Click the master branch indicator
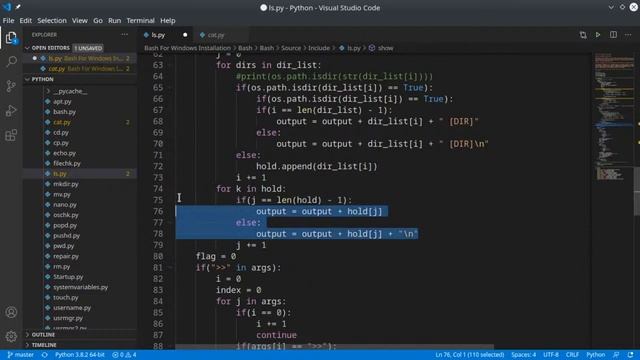Viewport: 640px width, 360px height. coord(20,355)
